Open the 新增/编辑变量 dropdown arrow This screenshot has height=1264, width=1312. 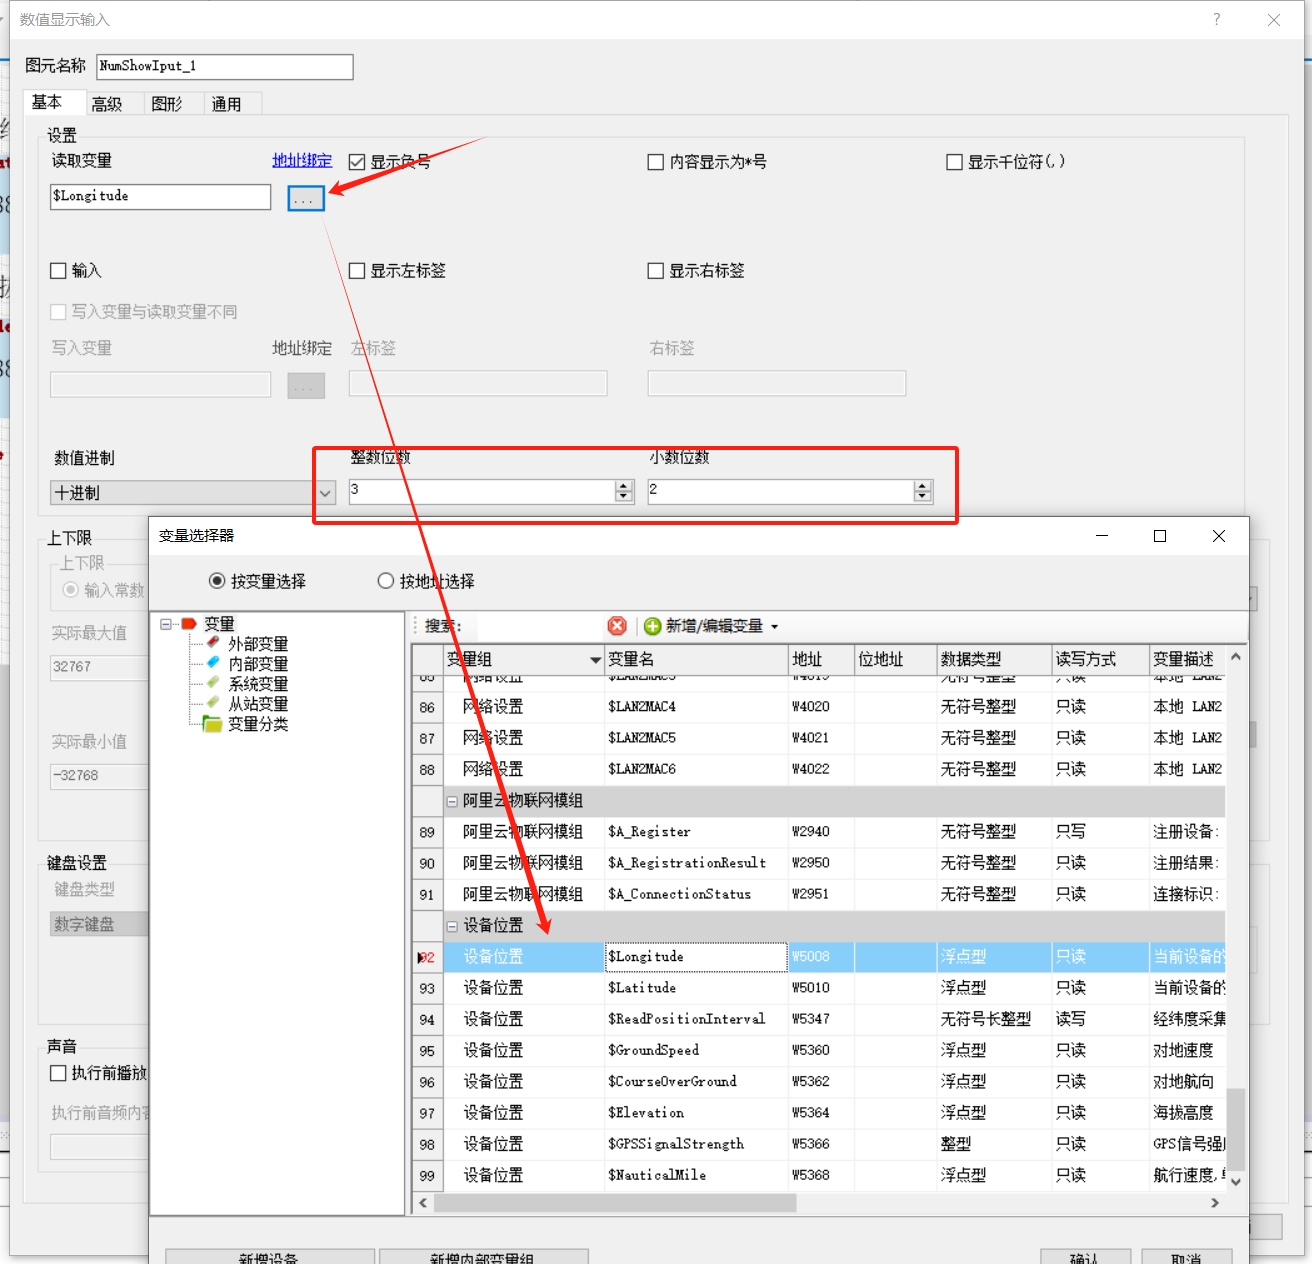[774, 627]
